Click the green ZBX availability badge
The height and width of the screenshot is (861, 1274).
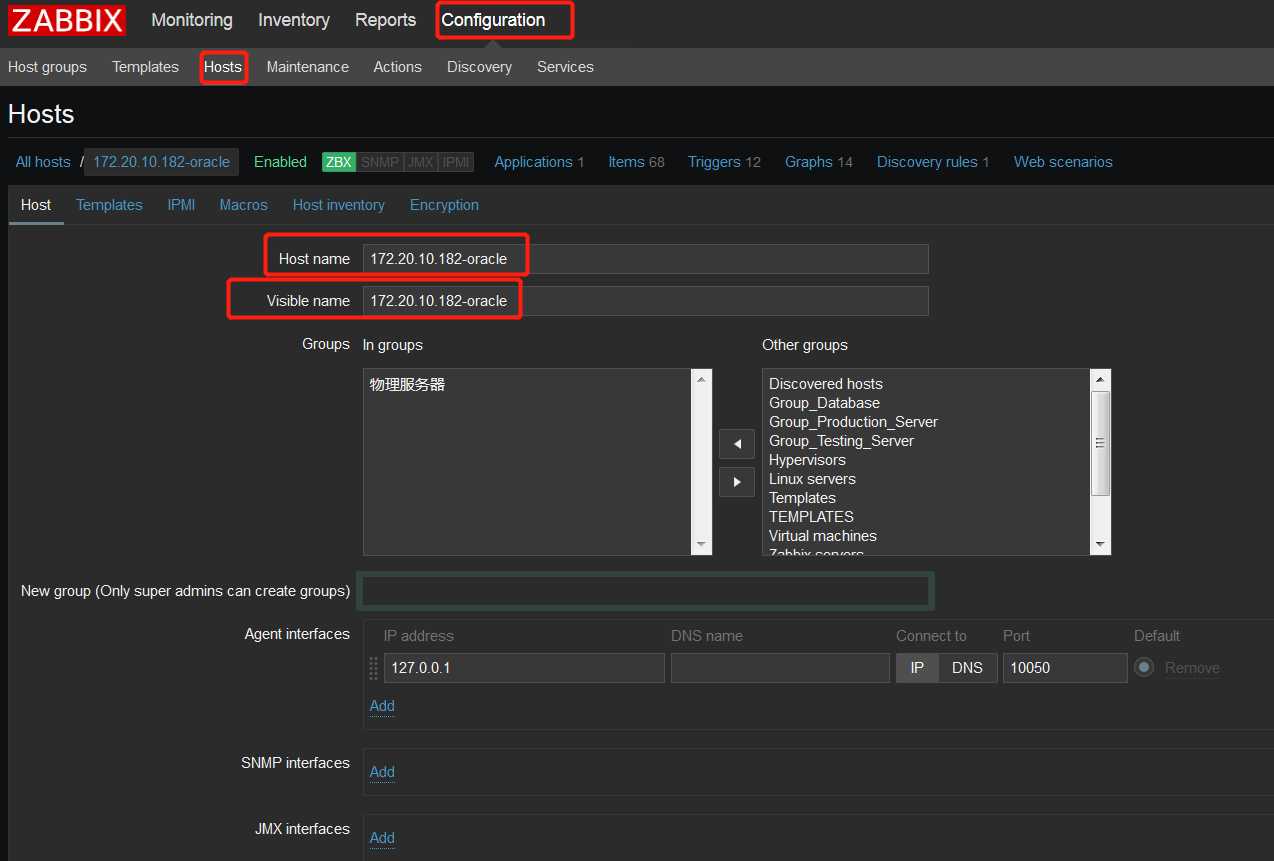[x=338, y=162]
